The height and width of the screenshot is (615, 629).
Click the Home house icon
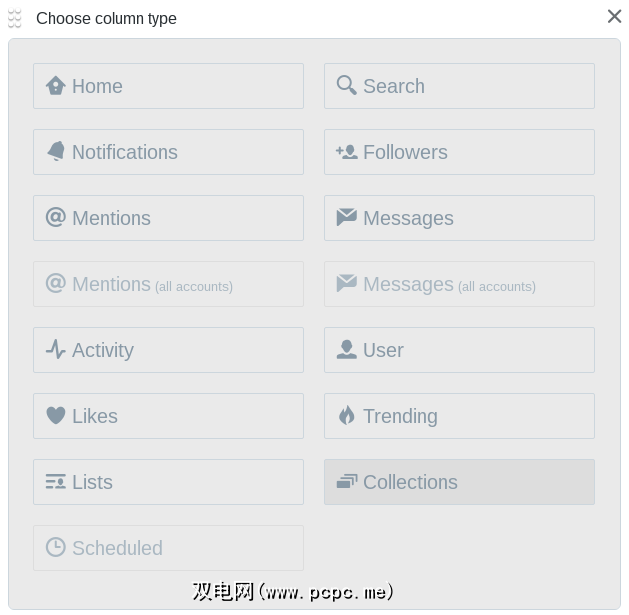tap(56, 86)
